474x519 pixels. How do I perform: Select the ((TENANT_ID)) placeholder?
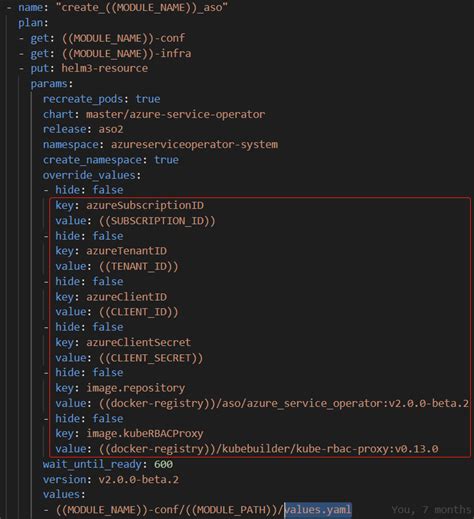click(x=139, y=266)
